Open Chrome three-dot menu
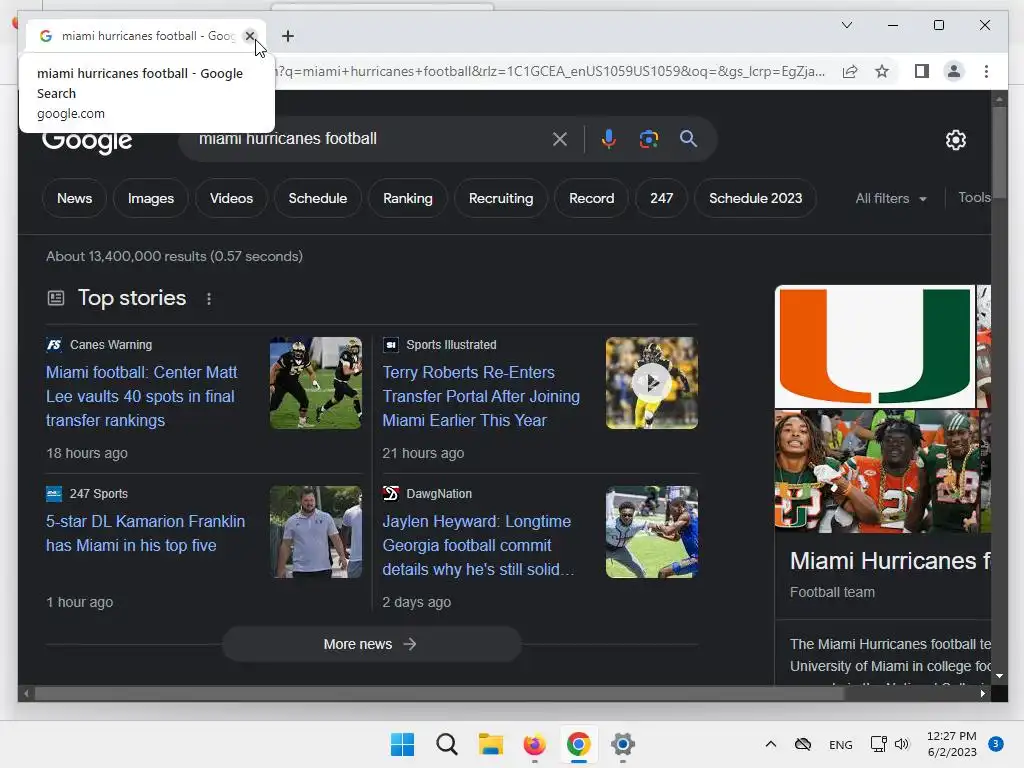 [x=986, y=71]
